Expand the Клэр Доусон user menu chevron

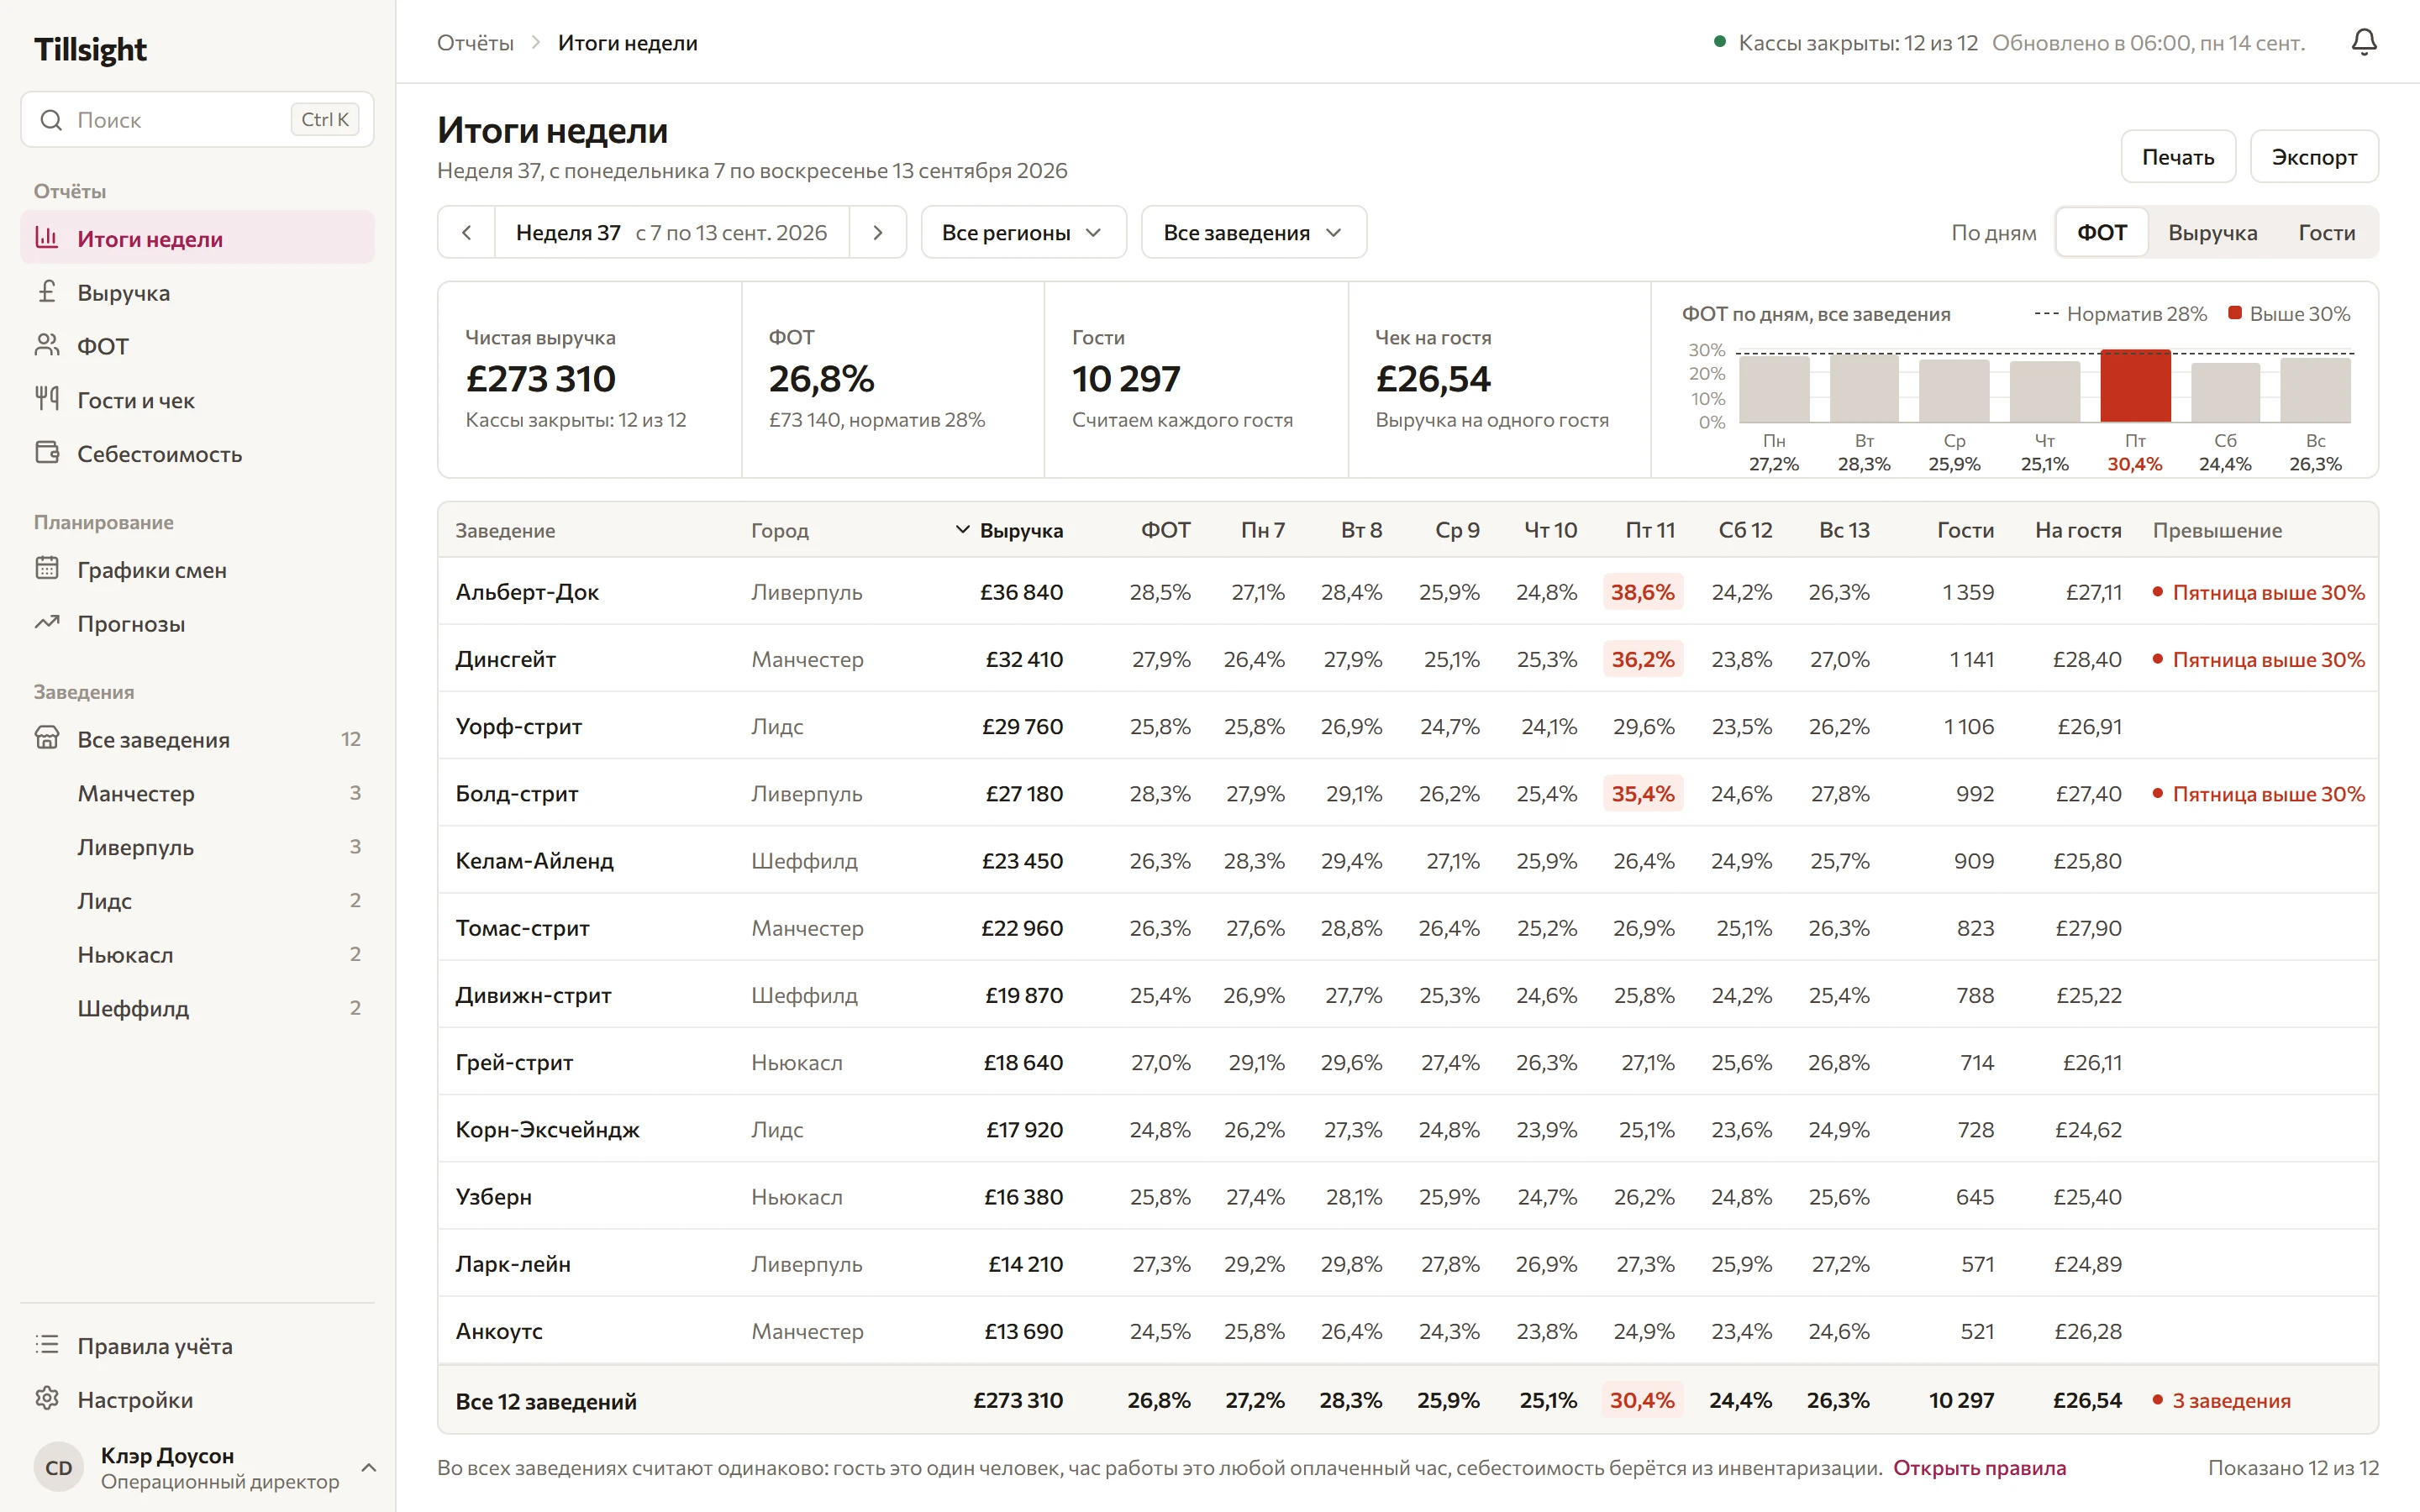(x=368, y=1468)
